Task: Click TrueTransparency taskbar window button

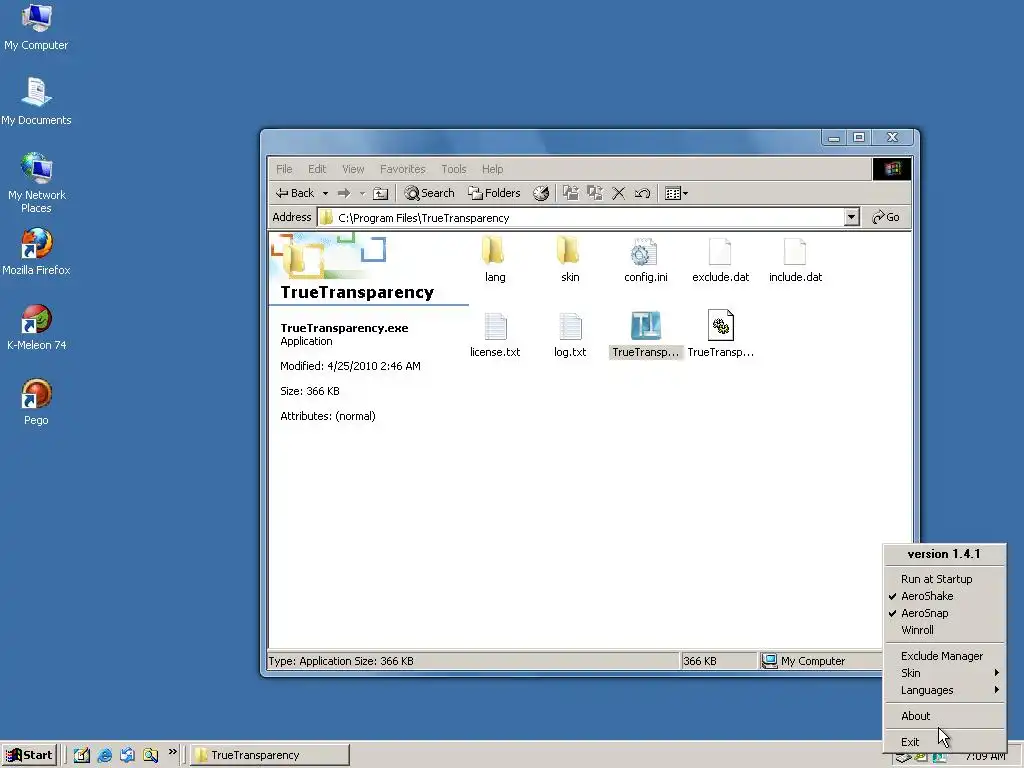Action: (x=270, y=755)
